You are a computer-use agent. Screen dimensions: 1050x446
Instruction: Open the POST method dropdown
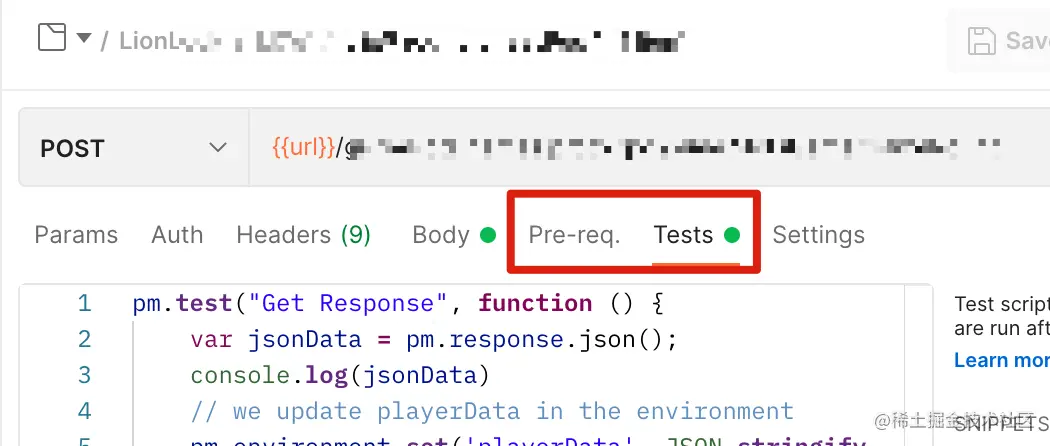tap(133, 148)
